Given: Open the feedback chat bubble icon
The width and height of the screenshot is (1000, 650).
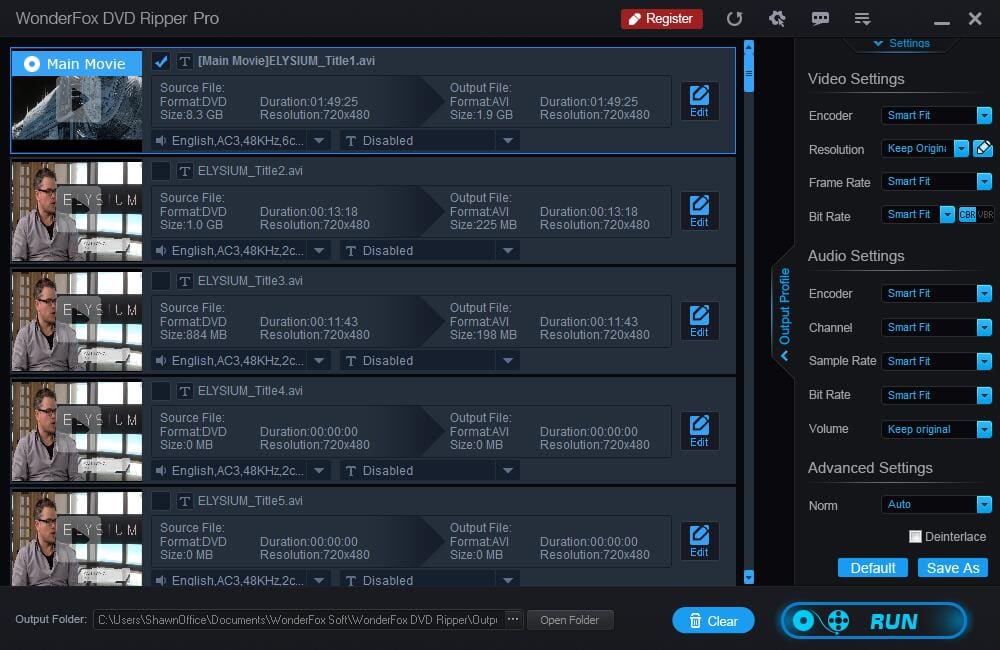Looking at the screenshot, I should click(x=820, y=19).
